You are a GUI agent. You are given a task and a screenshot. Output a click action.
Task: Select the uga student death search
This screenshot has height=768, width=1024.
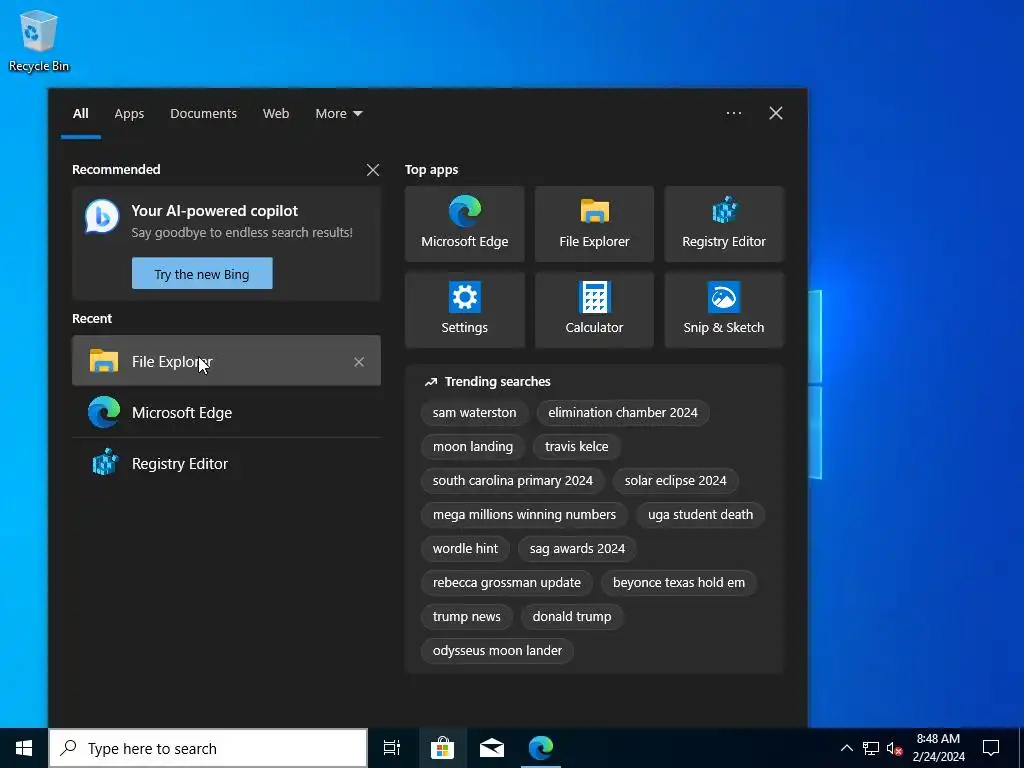[x=700, y=515]
